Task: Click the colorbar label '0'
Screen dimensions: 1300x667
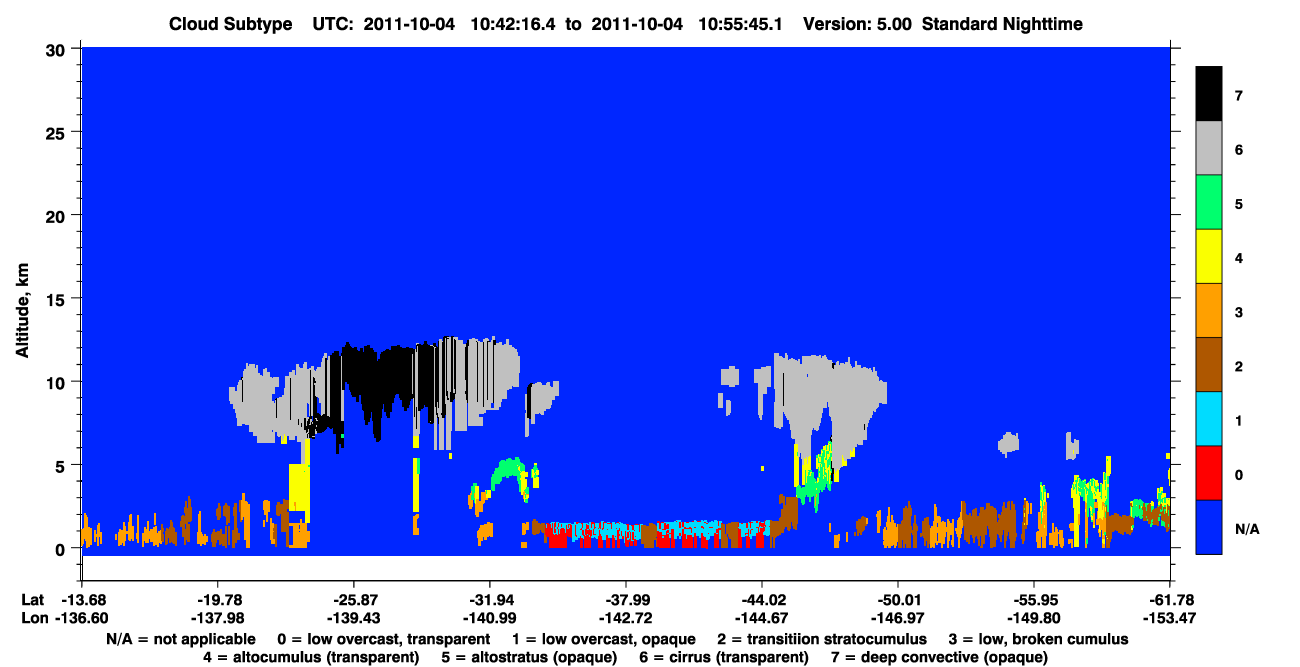Action: click(1238, 474)
